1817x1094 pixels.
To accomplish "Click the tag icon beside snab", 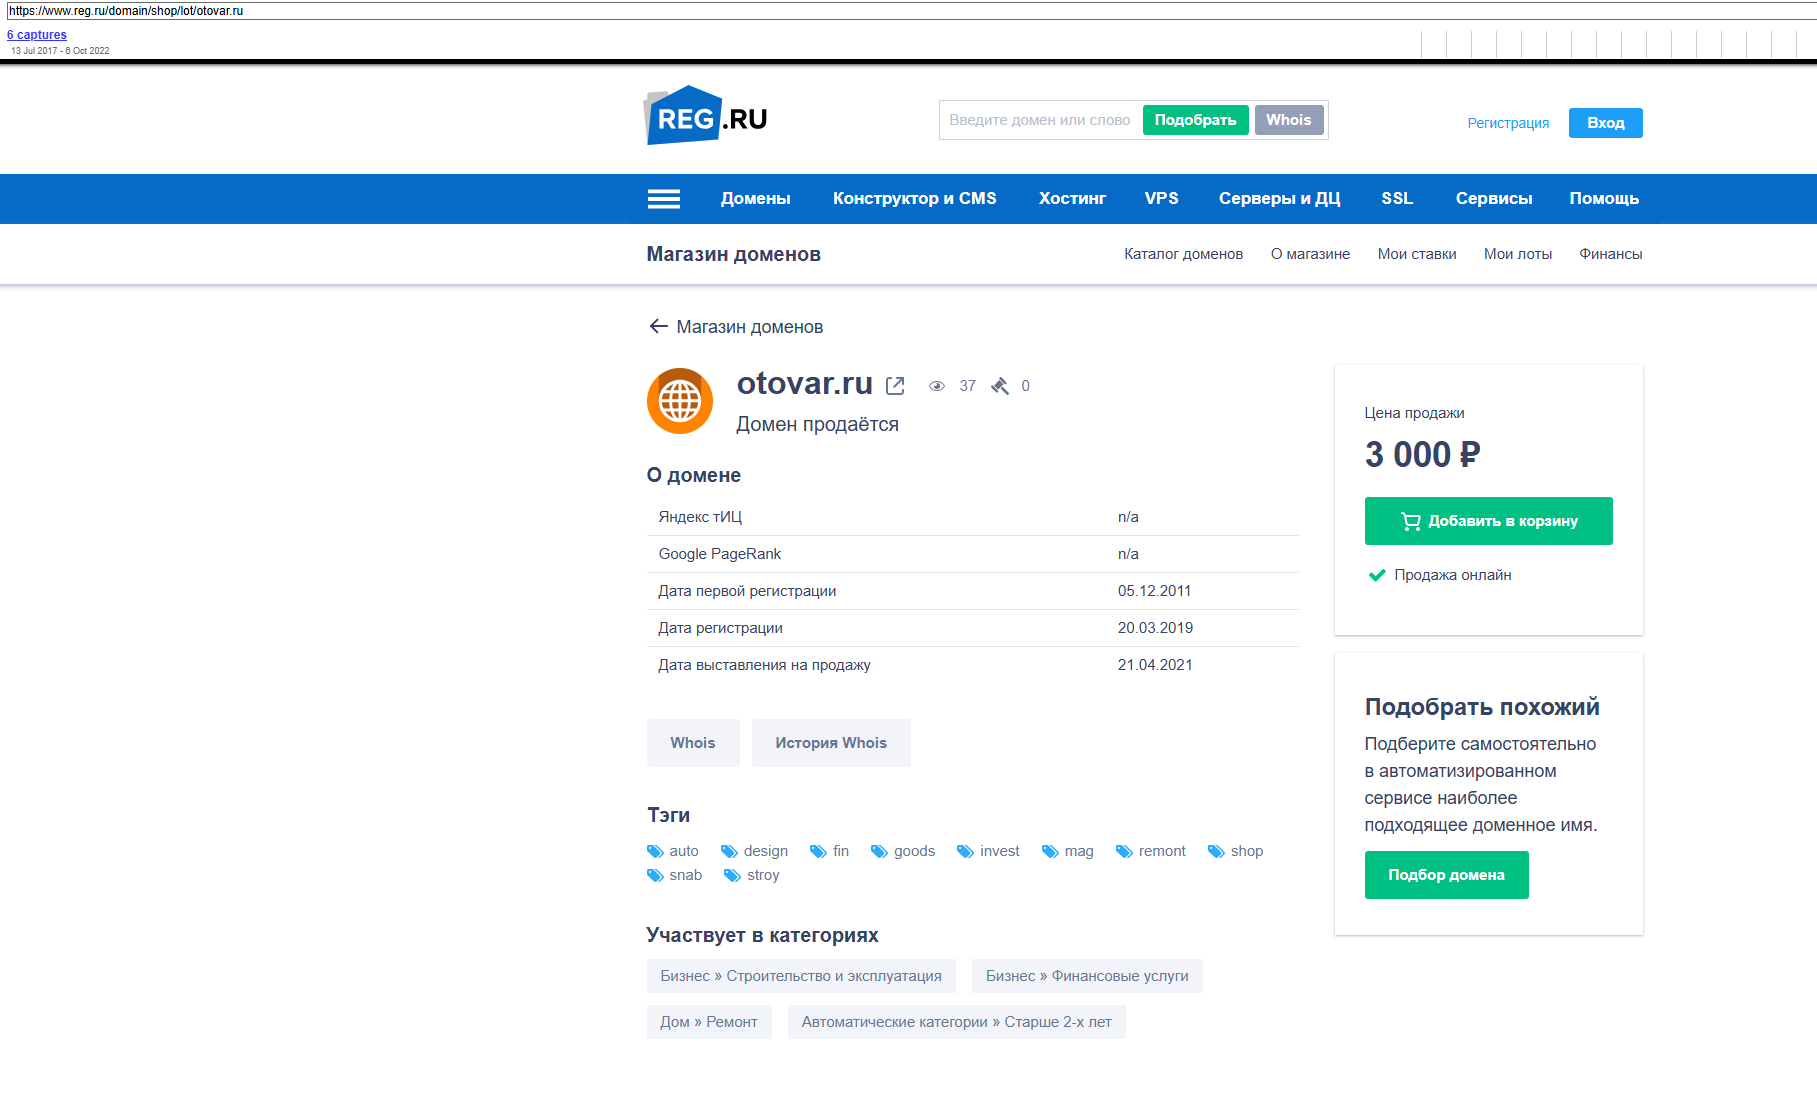I will pyautogui.click(x=655, y=875).
